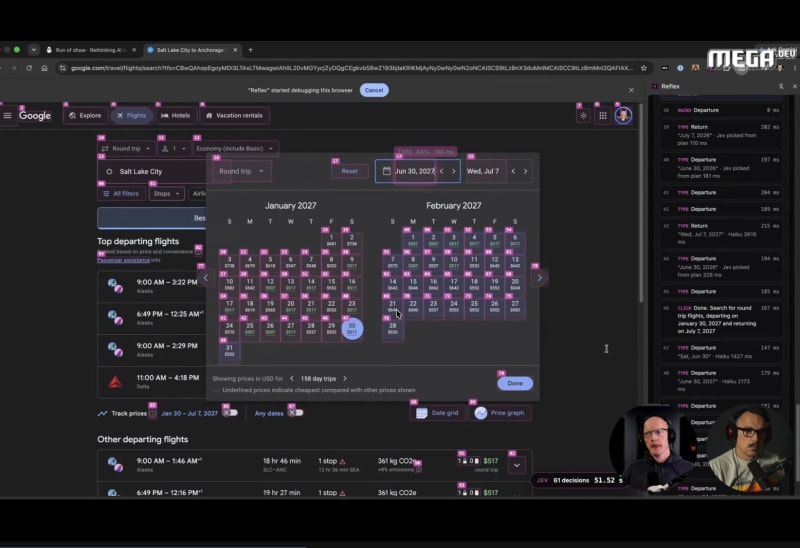Viewport: 800px width, 548px height.
Task: Open the Google account profile avatar
Action: click(623, 115)
